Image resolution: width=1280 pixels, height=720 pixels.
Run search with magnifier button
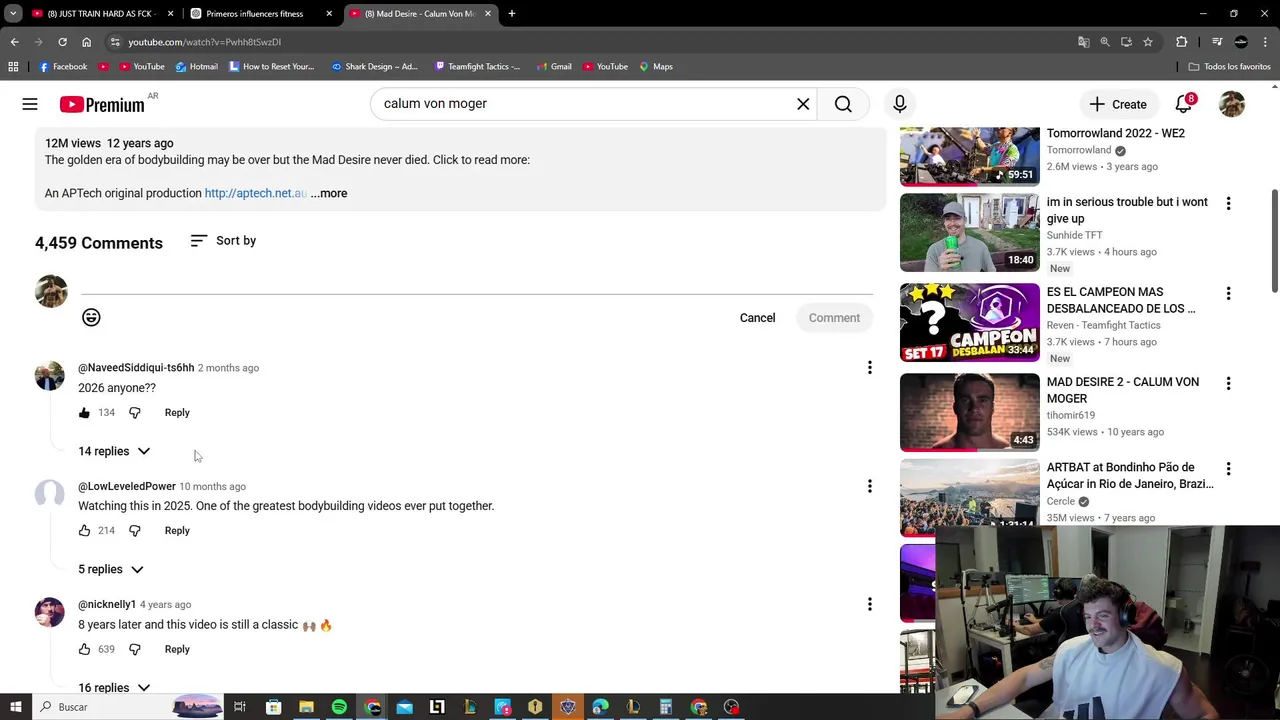pyautogui.click(x=843, y=104)
